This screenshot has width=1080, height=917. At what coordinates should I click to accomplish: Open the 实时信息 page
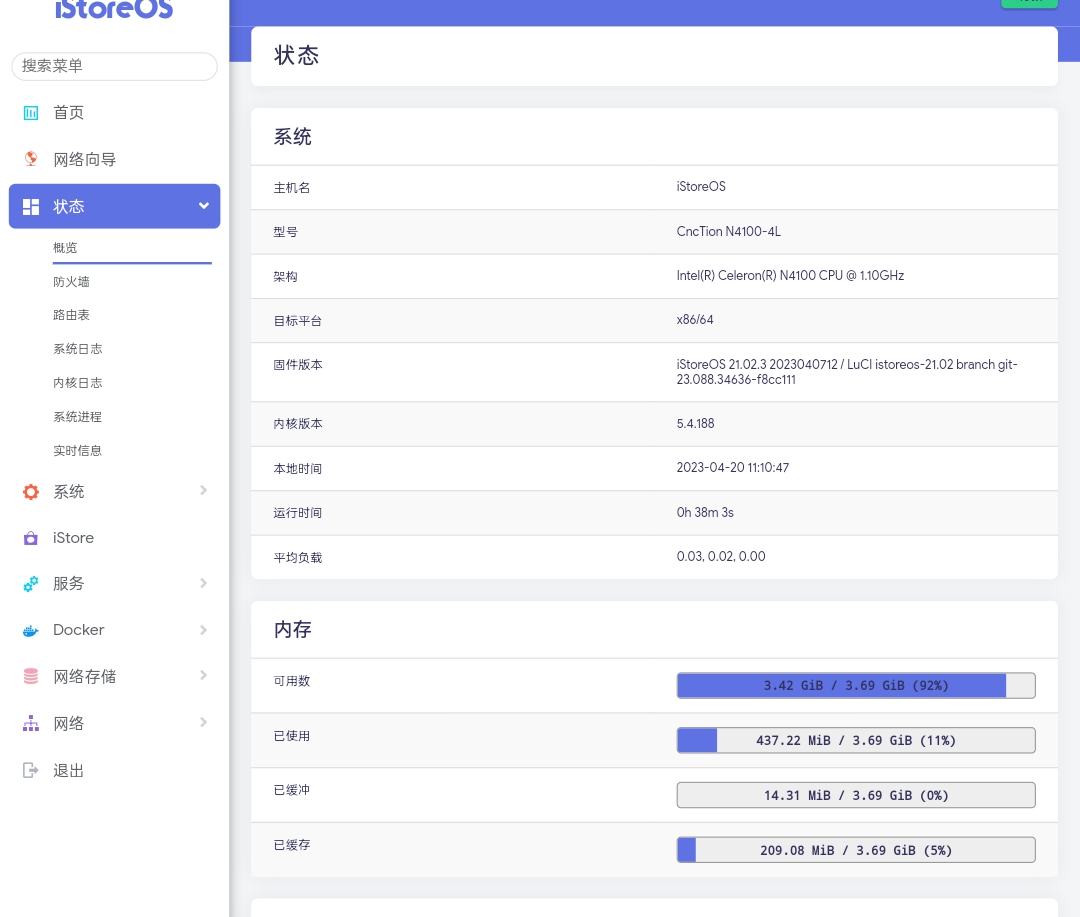[x=78, y=451]
